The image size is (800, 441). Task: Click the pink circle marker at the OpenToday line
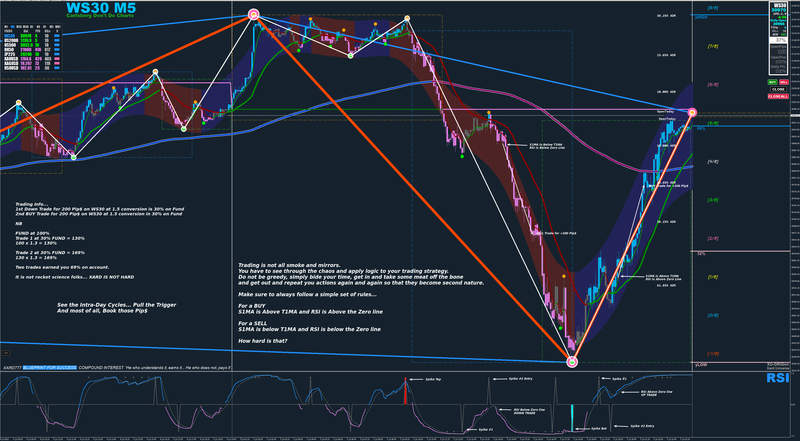[x=692, y=112]
